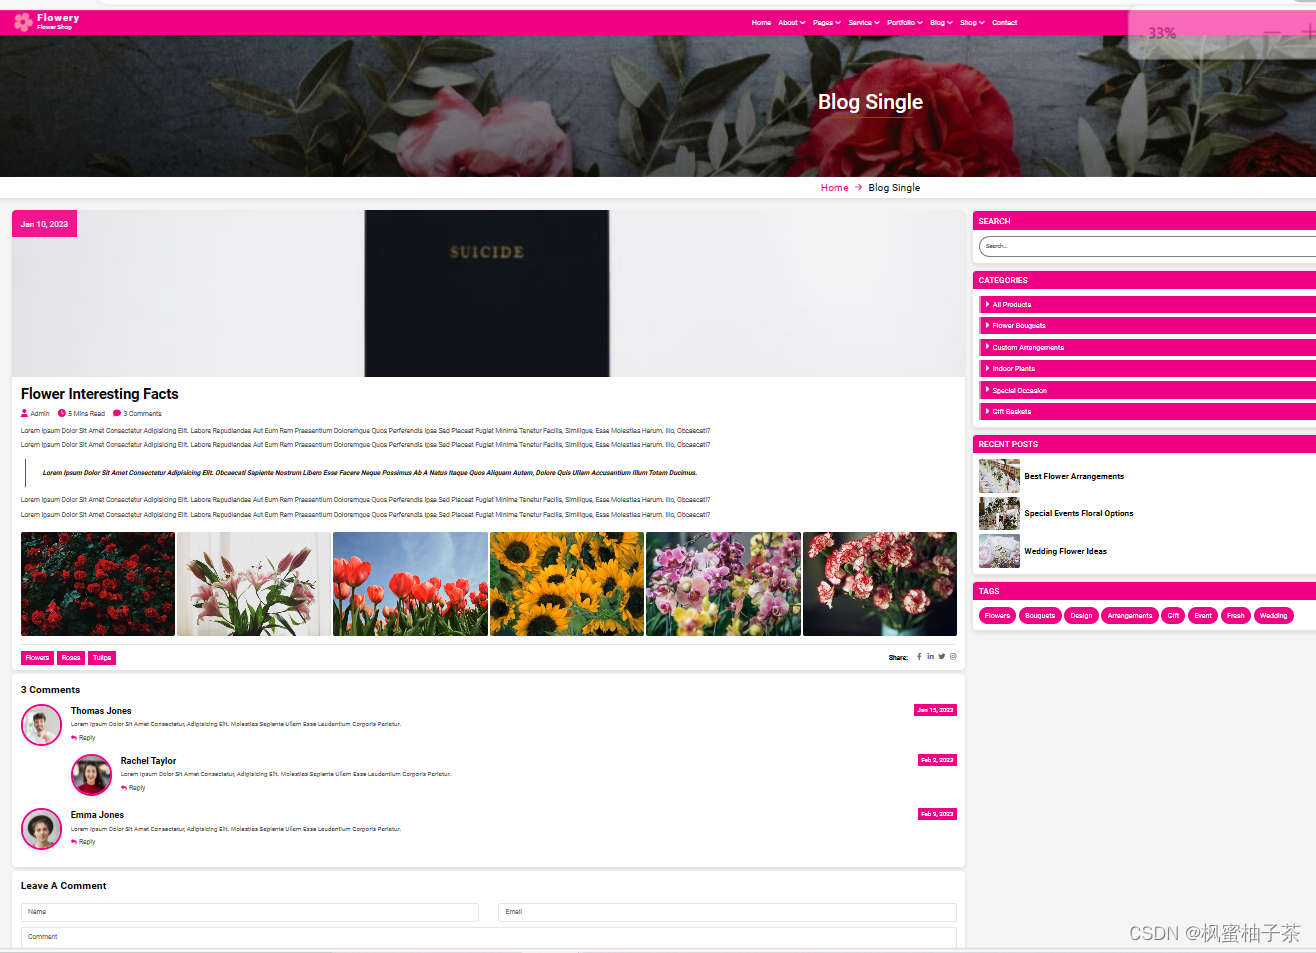This screenshot has height=953, width=1316.
Task: Click the pink lilies gallery image
Action: pyautogui.click(x=254, y=584)
